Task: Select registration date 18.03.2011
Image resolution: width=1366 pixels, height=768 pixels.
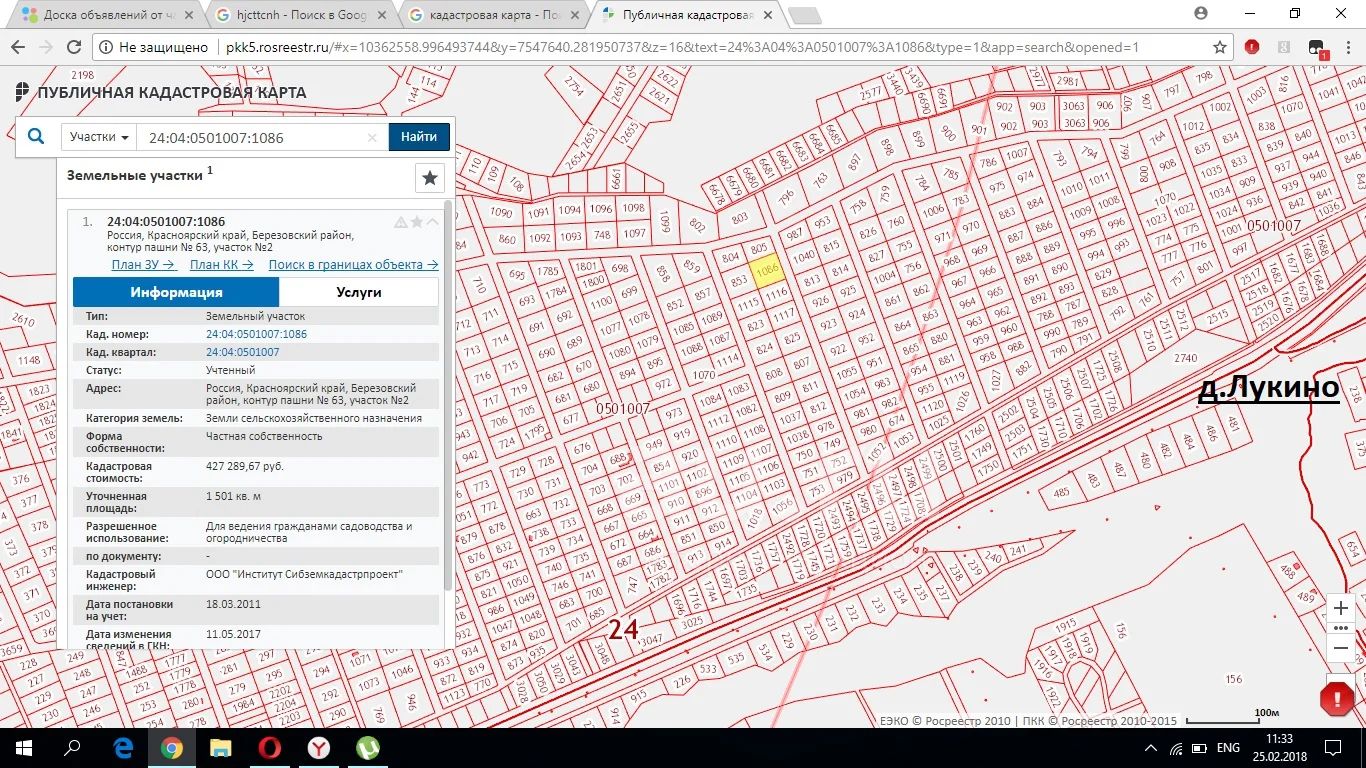Action: (x=232, y=604)
